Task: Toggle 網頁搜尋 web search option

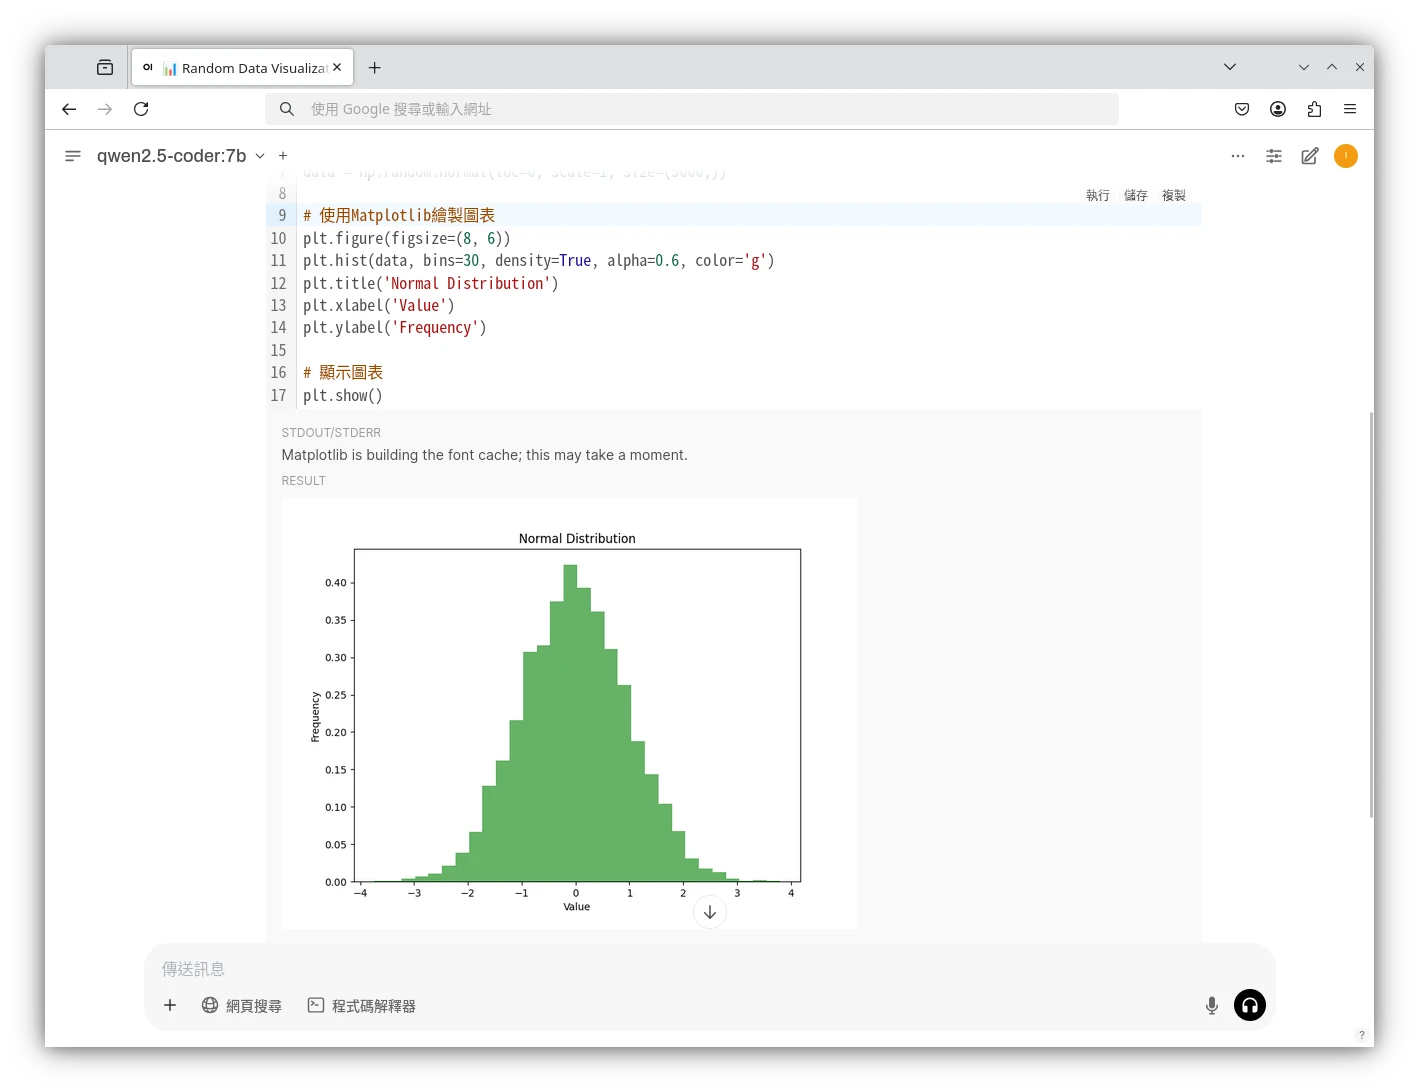Action: (242, 1006)
